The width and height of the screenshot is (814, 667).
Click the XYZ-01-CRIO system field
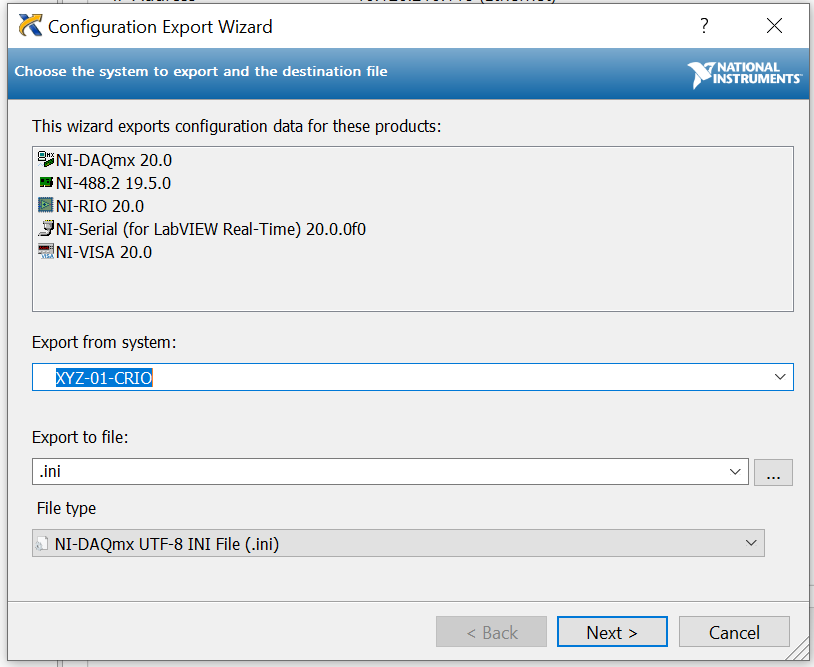point(413,377)
